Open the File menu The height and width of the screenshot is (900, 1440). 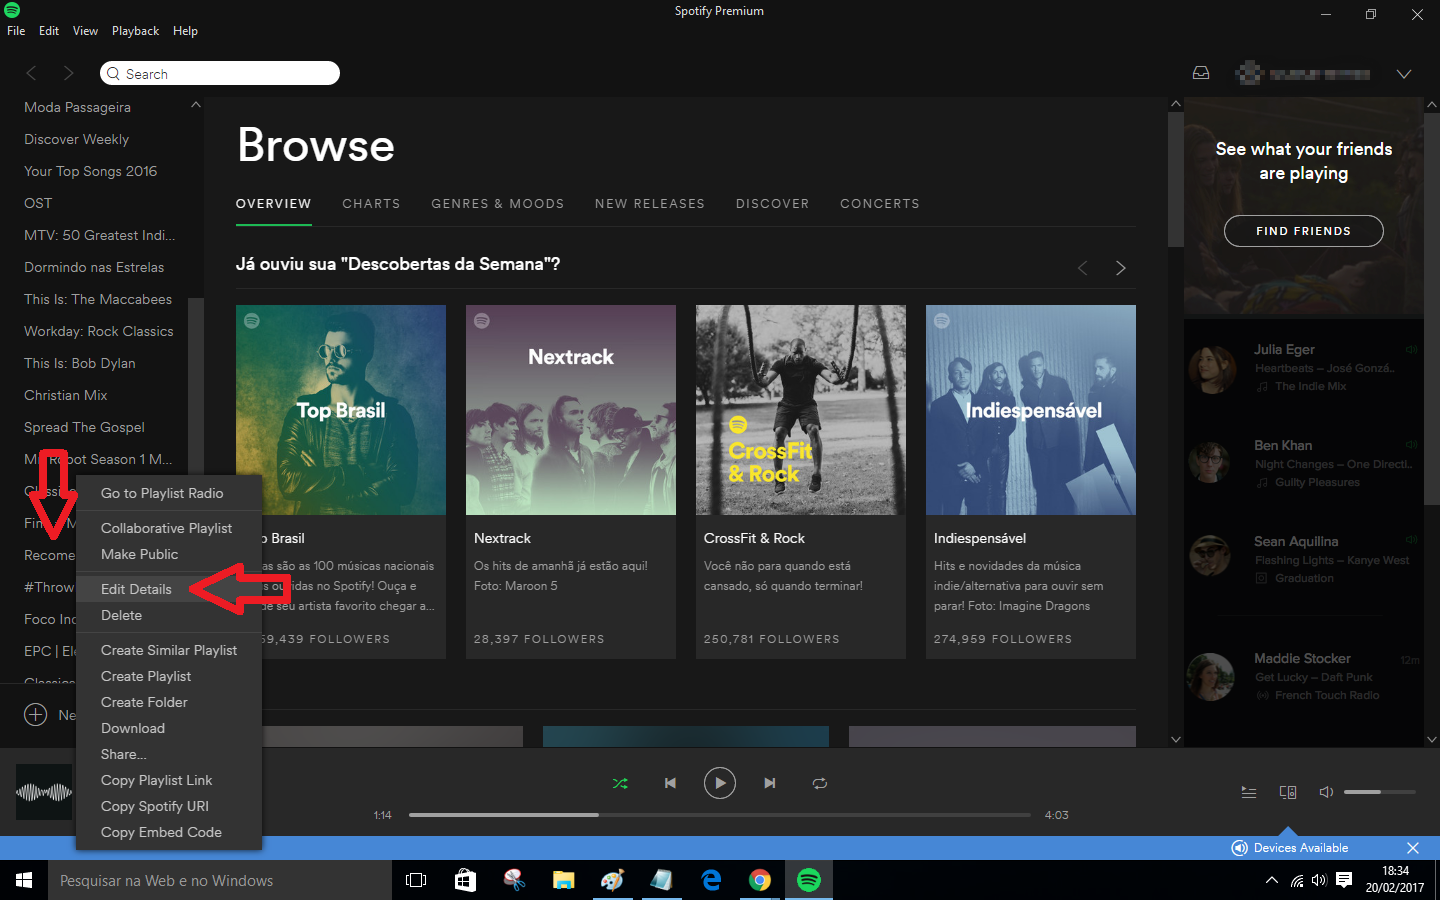[16, 31]
